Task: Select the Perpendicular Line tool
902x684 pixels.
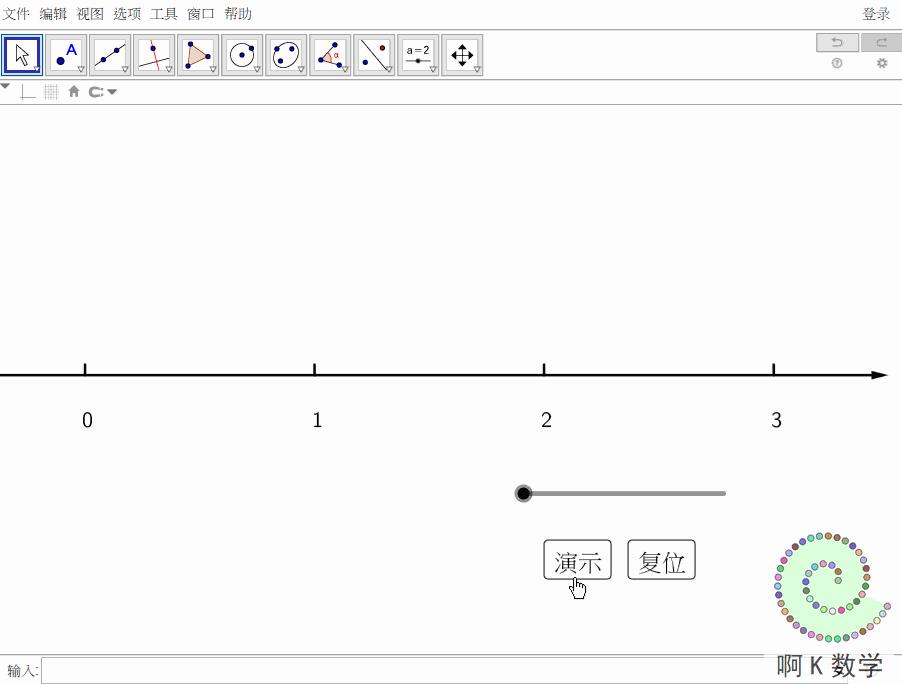Action: tap(154, 54)
